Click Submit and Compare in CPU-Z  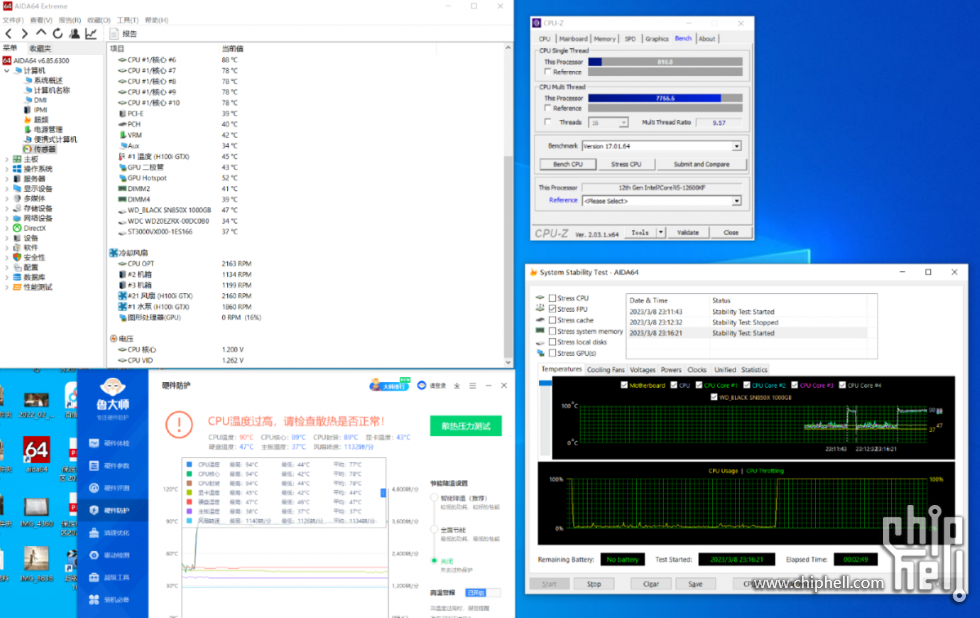[701, 164]
